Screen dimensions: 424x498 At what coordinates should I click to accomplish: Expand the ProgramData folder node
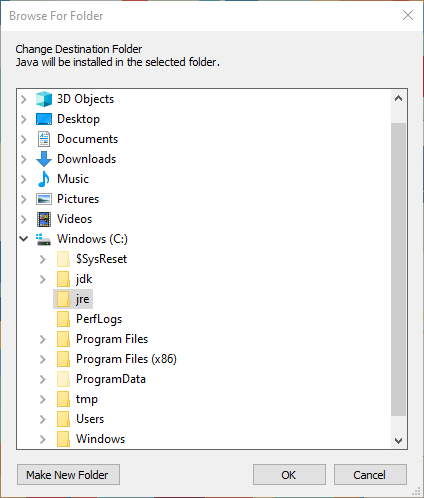tap(43, 379)
